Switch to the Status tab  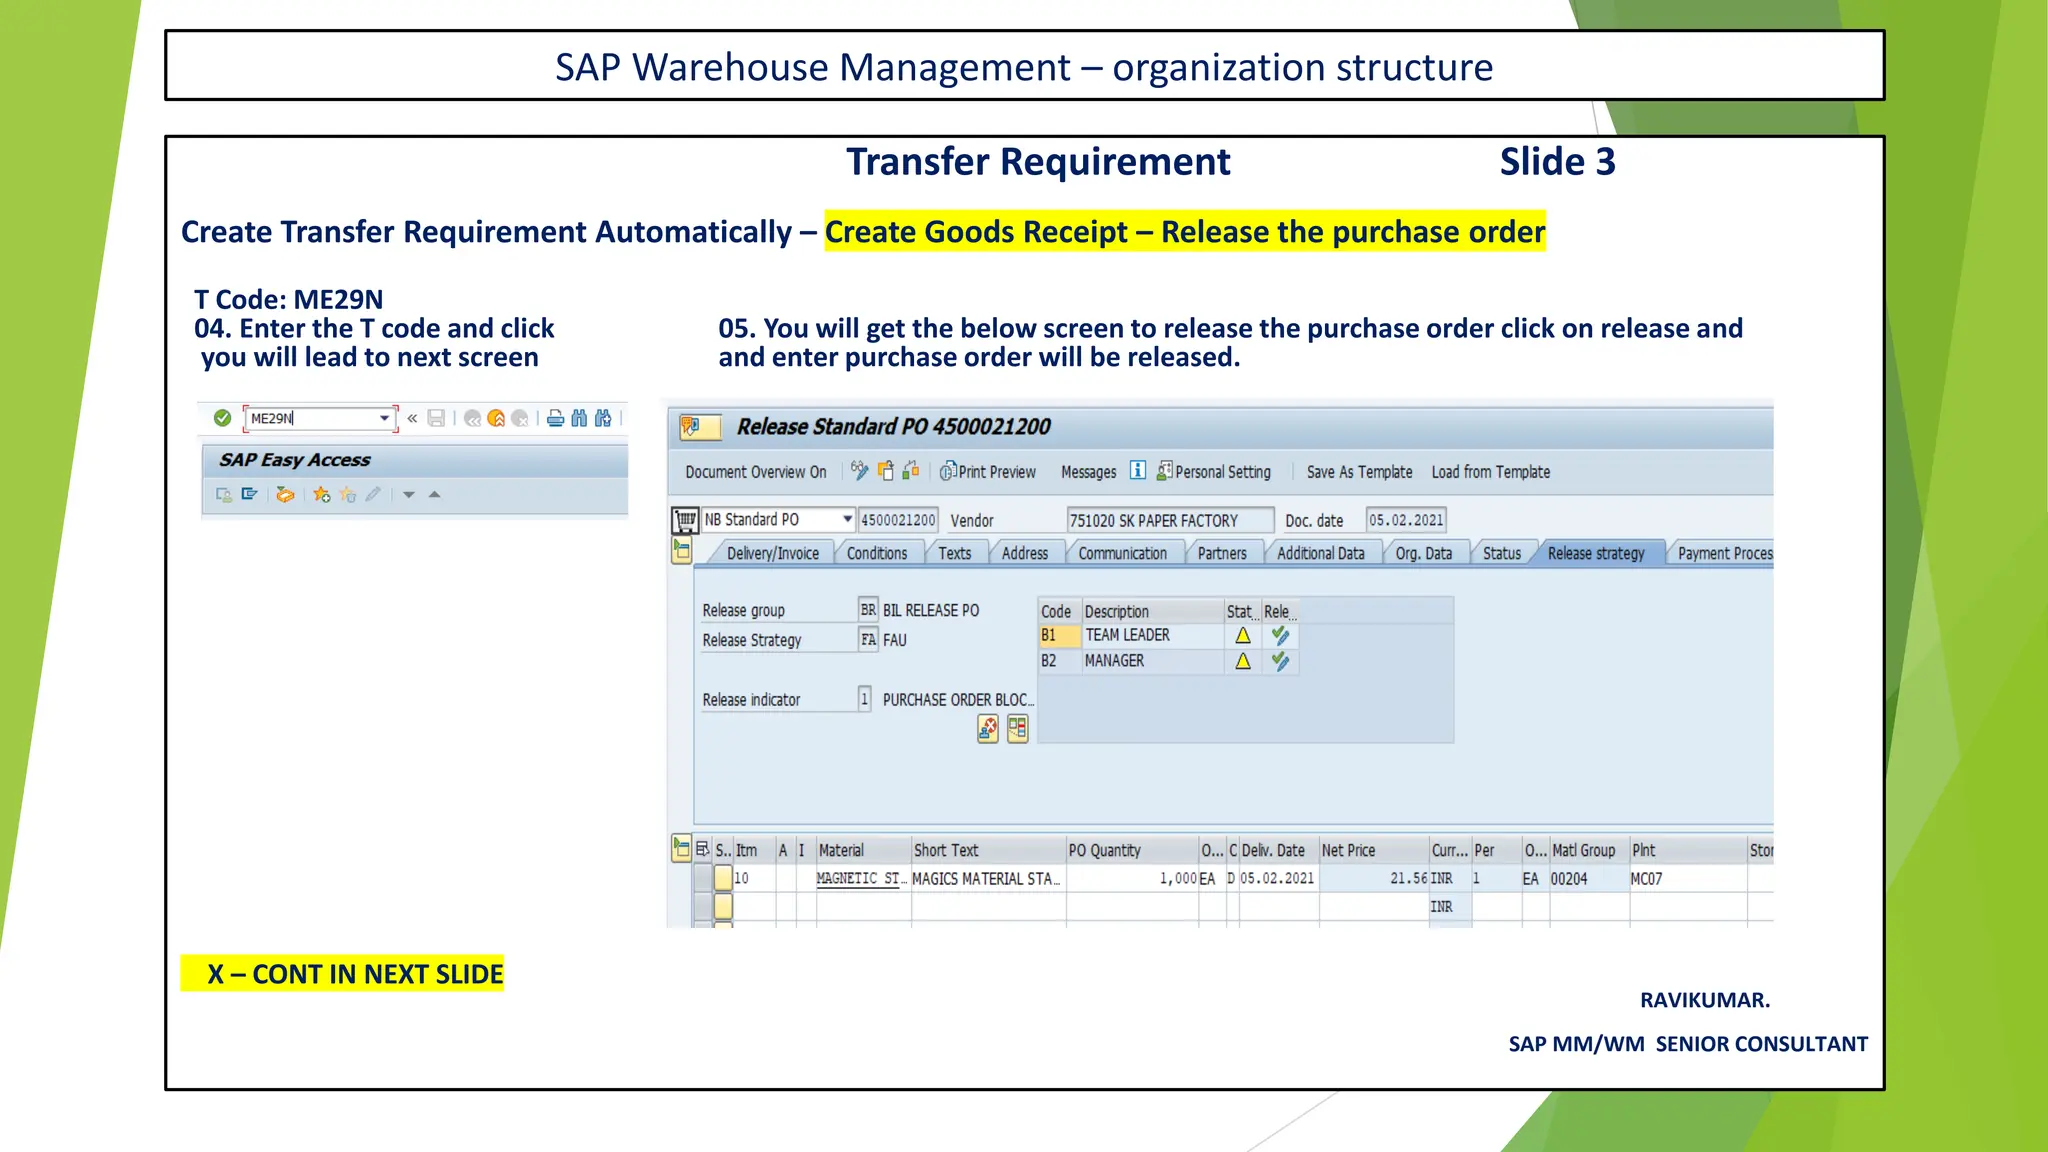tap(1501, 554)
